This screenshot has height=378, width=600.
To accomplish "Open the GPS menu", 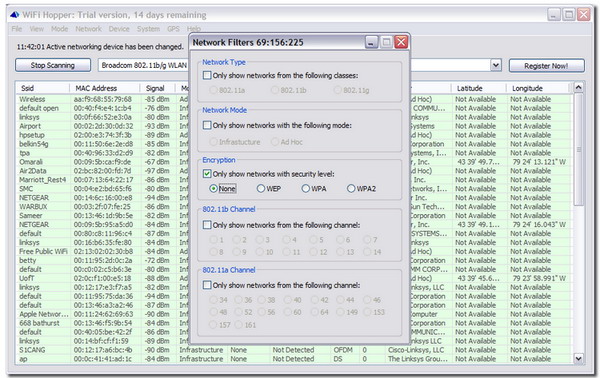I will pyautogui.click(x=173, y=29).
